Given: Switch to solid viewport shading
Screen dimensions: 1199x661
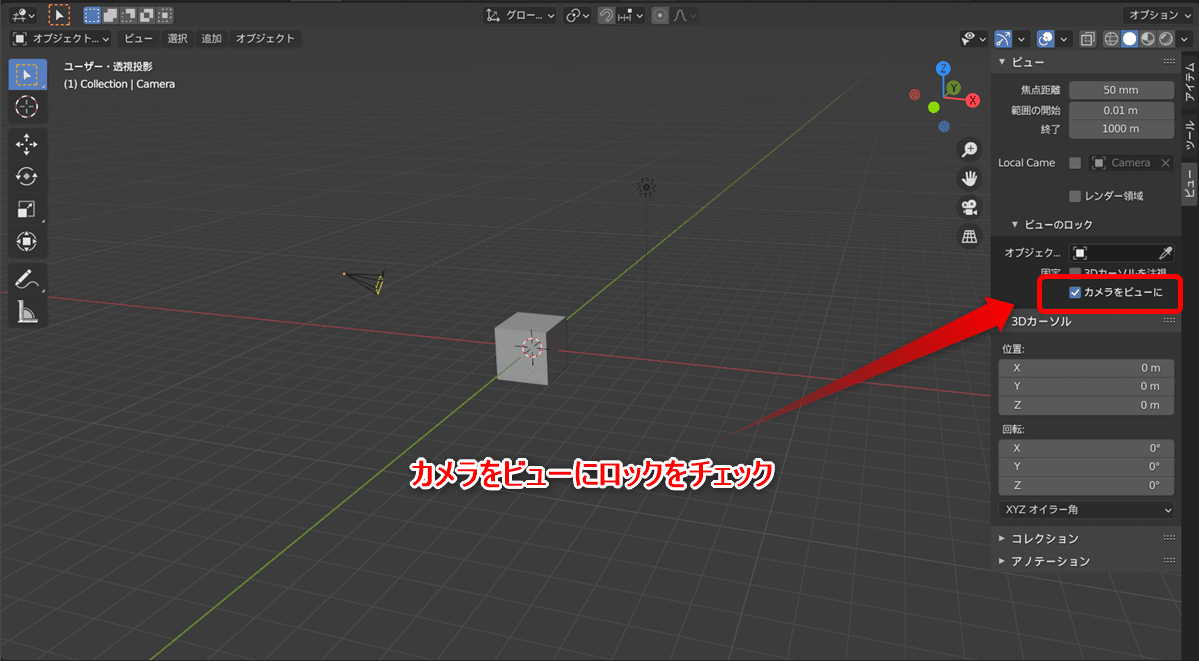Looking at the screenshot, I should tap(1129, 38).
